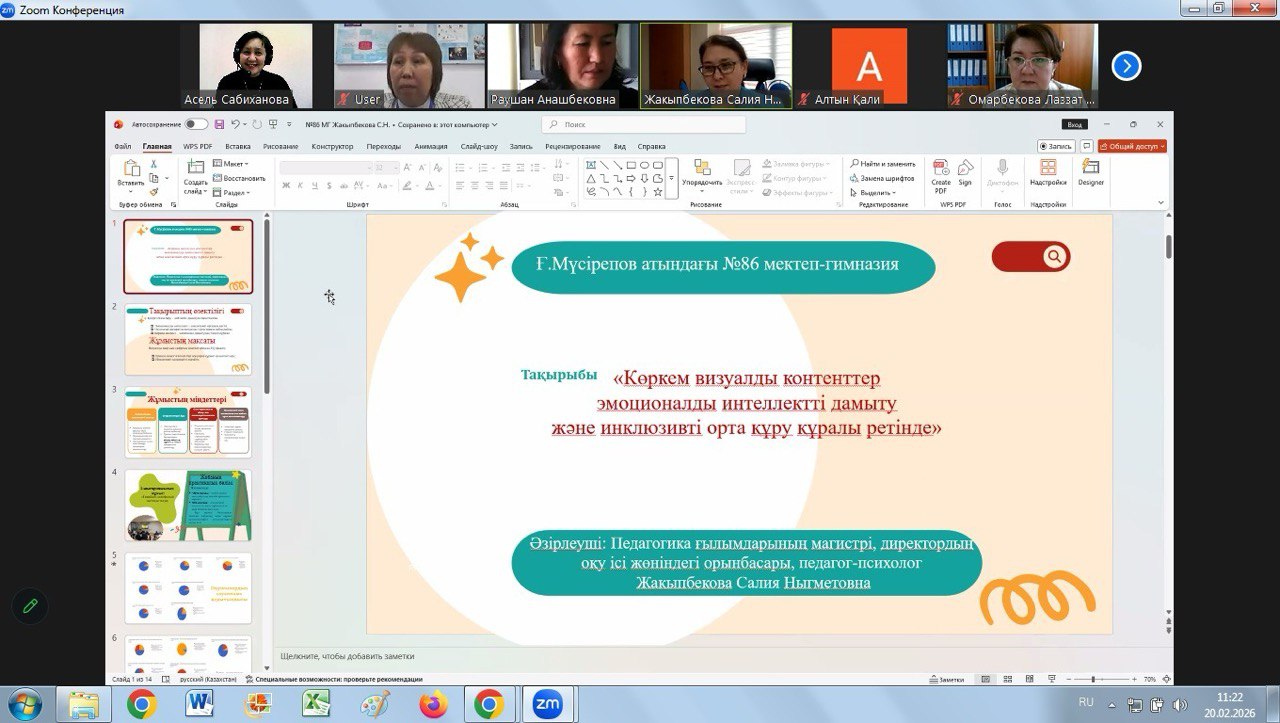
Task: Click the Zoom annotation pencil icon
Action: pos(30,606)
